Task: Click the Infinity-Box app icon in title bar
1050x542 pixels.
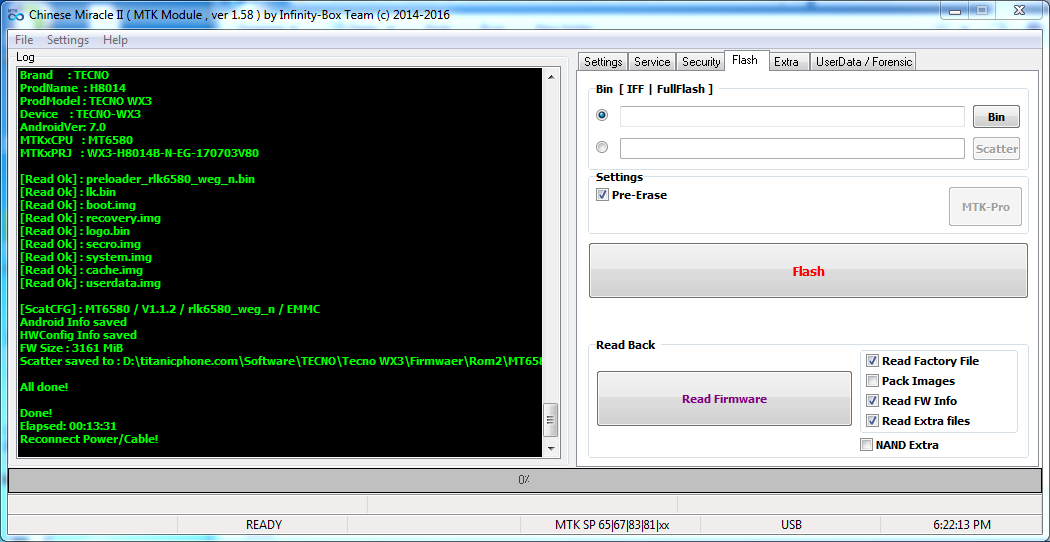Action: click(x=15, y=14)
